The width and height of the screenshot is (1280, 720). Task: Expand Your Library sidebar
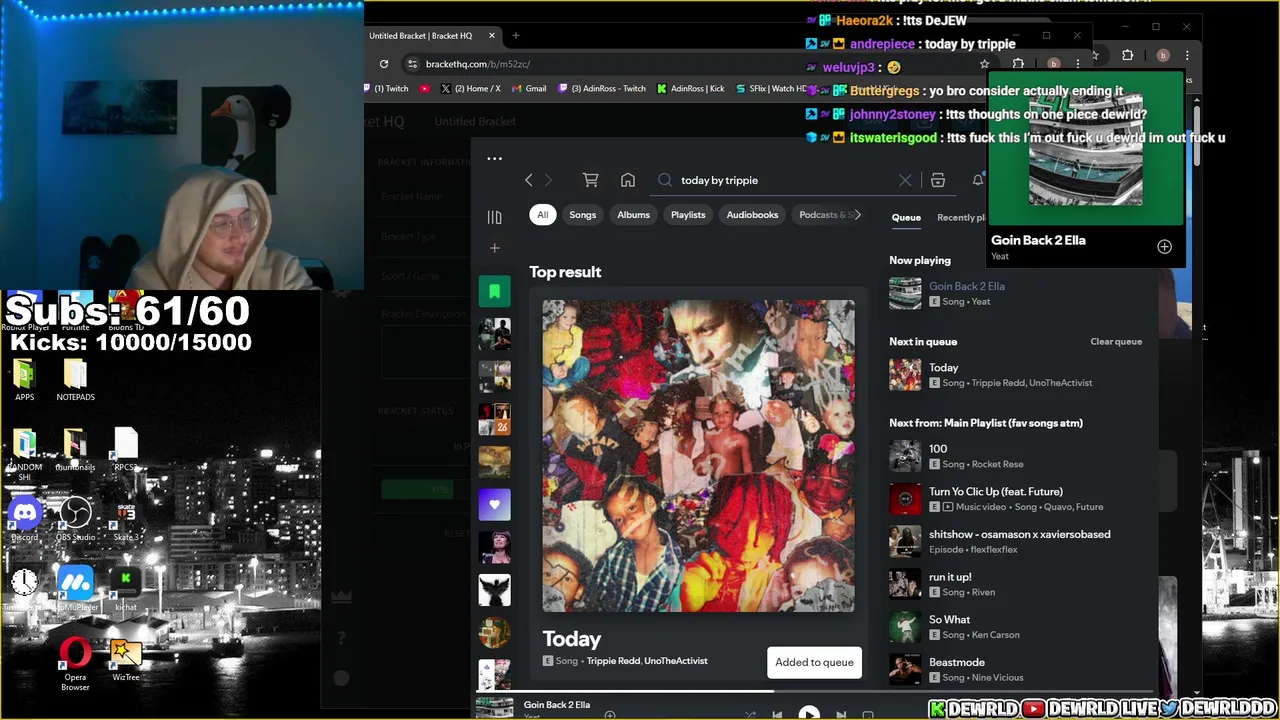pyautogui.click(x=494, y=217)
